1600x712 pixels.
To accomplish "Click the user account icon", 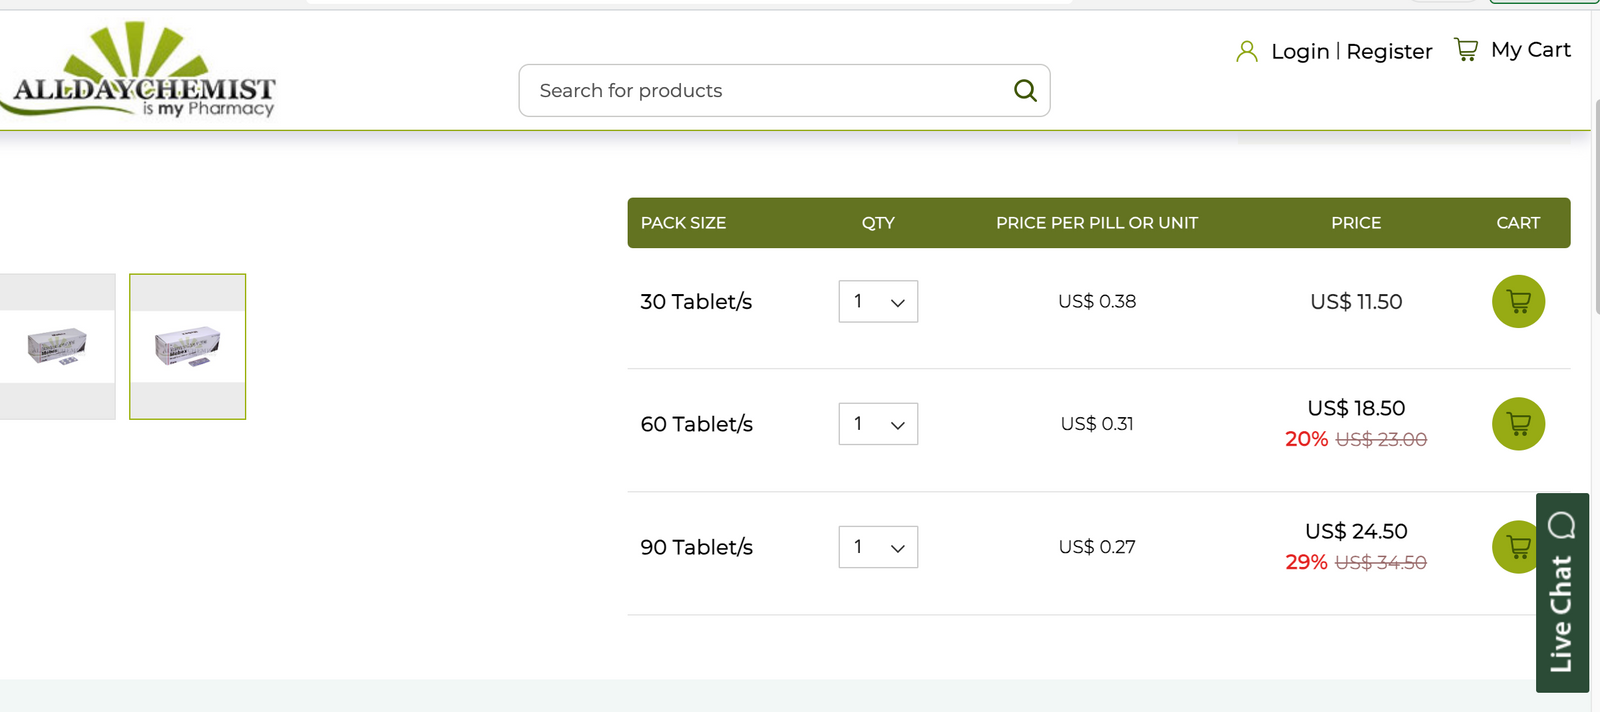I will tap(1246, 51).
